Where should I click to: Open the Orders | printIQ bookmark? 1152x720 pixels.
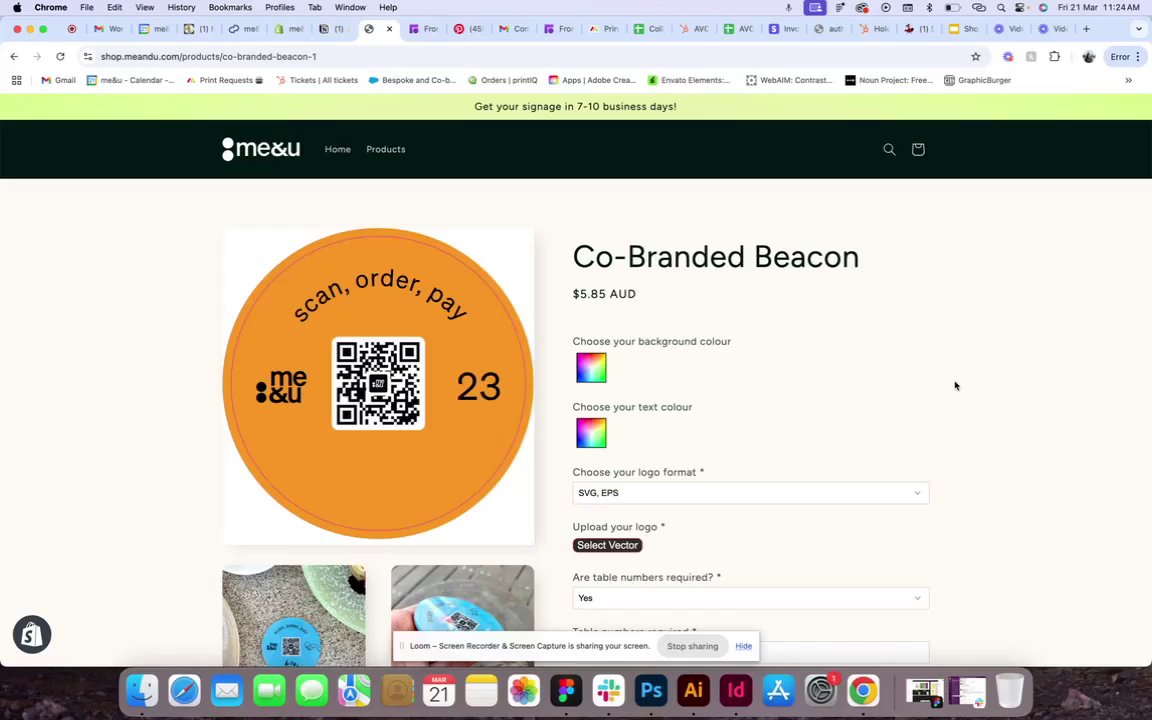pos(503,80)
